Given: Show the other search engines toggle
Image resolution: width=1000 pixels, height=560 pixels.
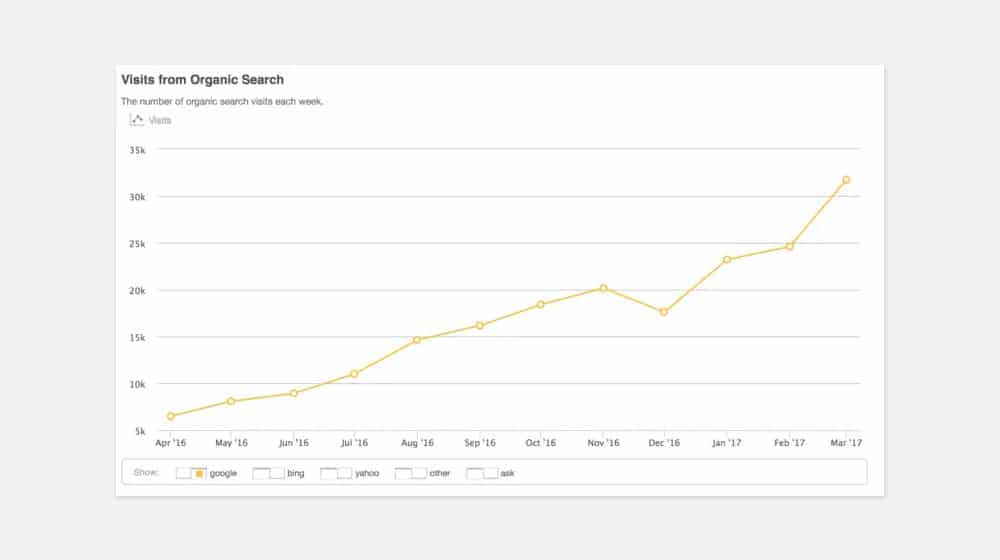Looking at the screenshot, I should (x=411, y=473).
